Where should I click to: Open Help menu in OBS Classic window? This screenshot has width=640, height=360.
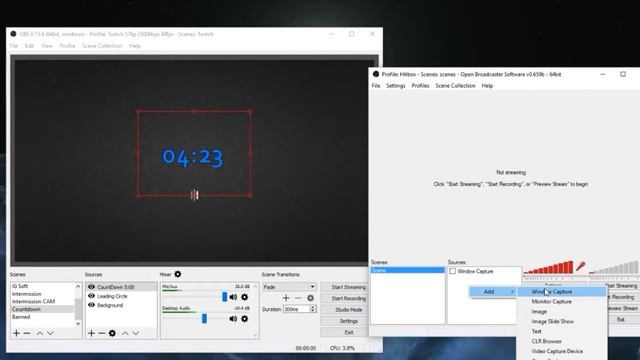[x=487, y=86]
